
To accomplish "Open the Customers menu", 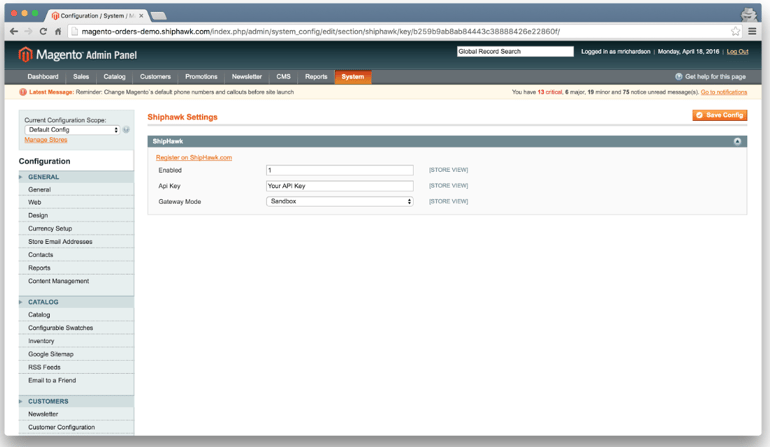I will (x=155, y=77).
